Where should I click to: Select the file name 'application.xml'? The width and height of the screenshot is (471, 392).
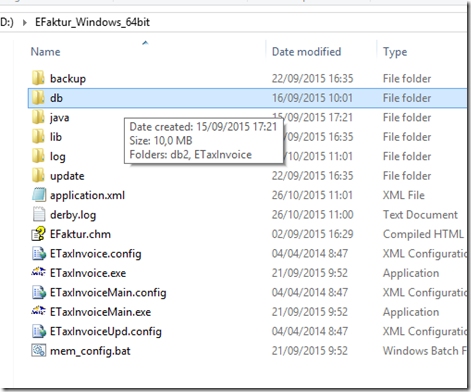(87, 195)
